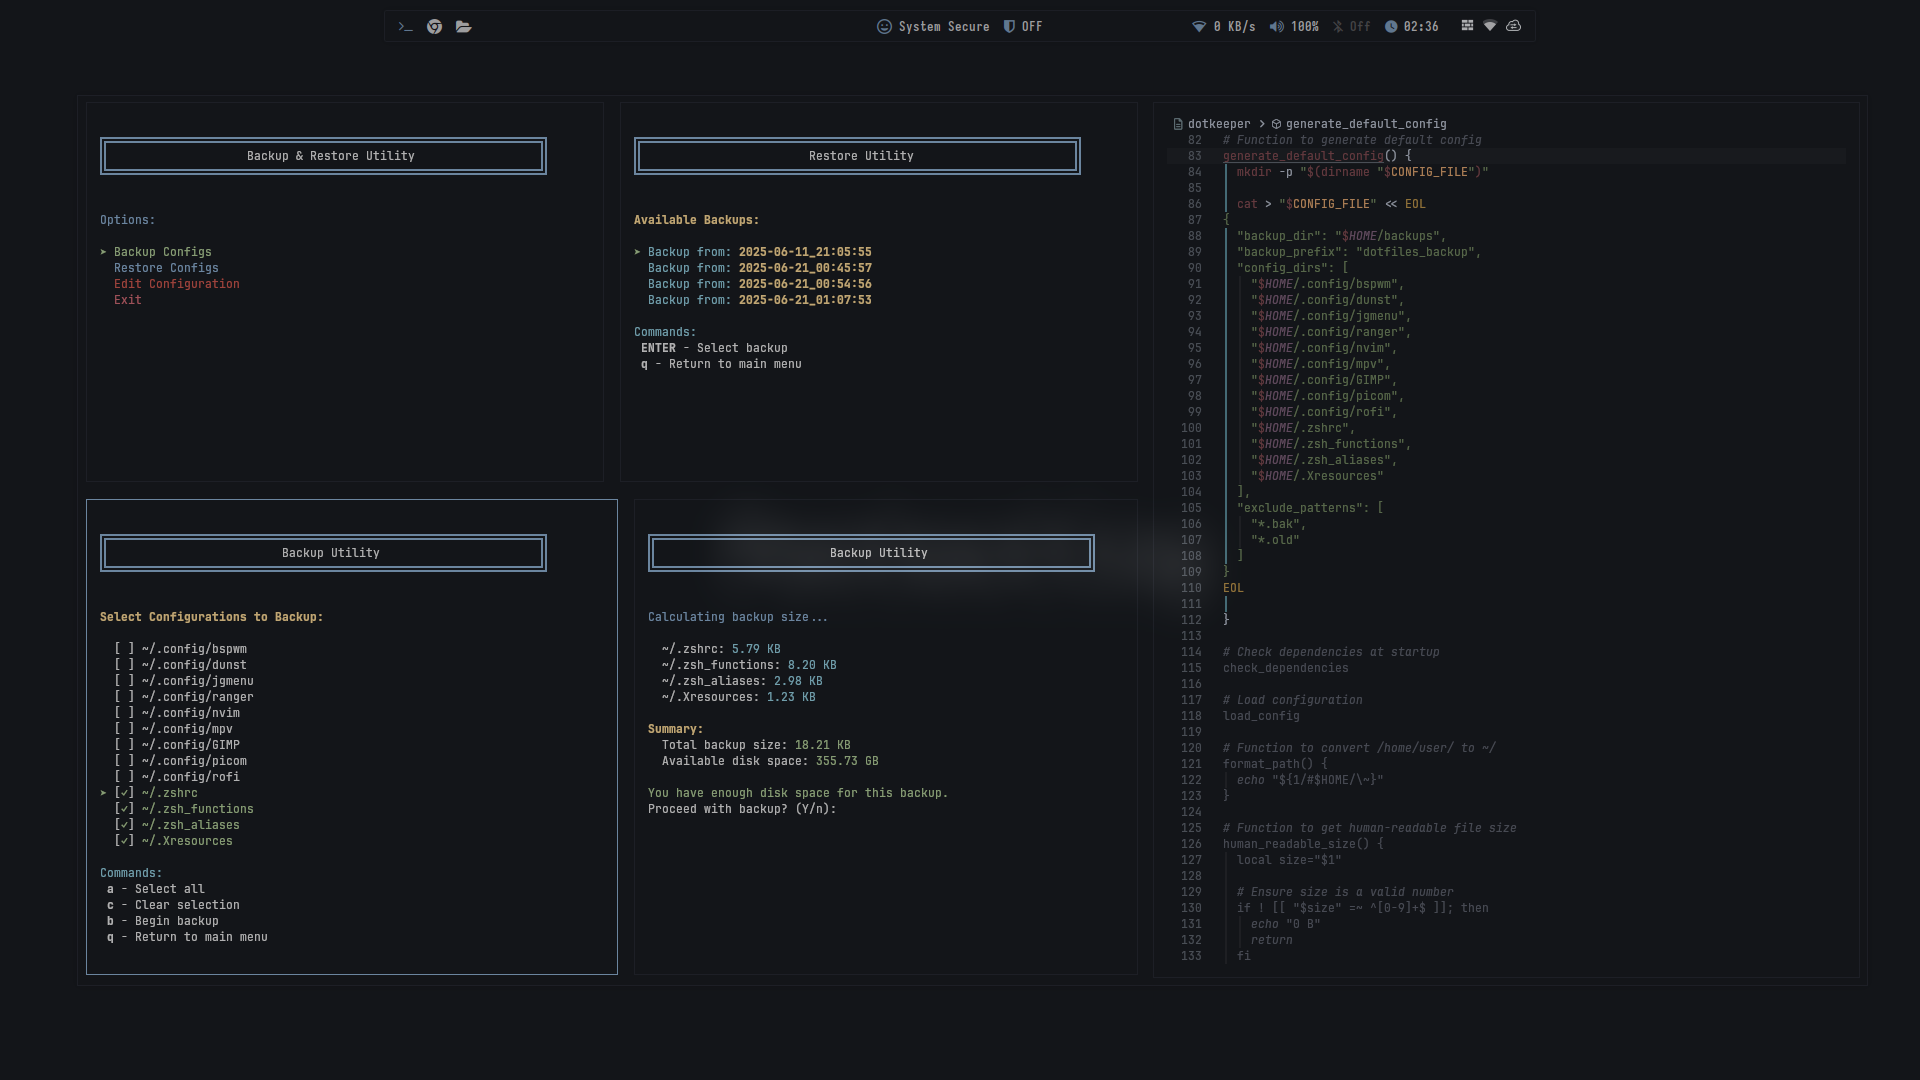Click the clock icon showing 02:36
The height and width of the screenshot is (1080, 1920).
click(x=1391, y=27)
